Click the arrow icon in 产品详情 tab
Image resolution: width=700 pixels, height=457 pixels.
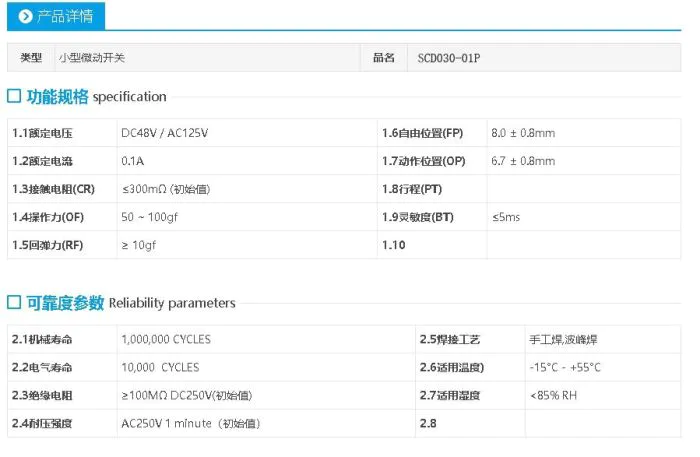point(25,16)
